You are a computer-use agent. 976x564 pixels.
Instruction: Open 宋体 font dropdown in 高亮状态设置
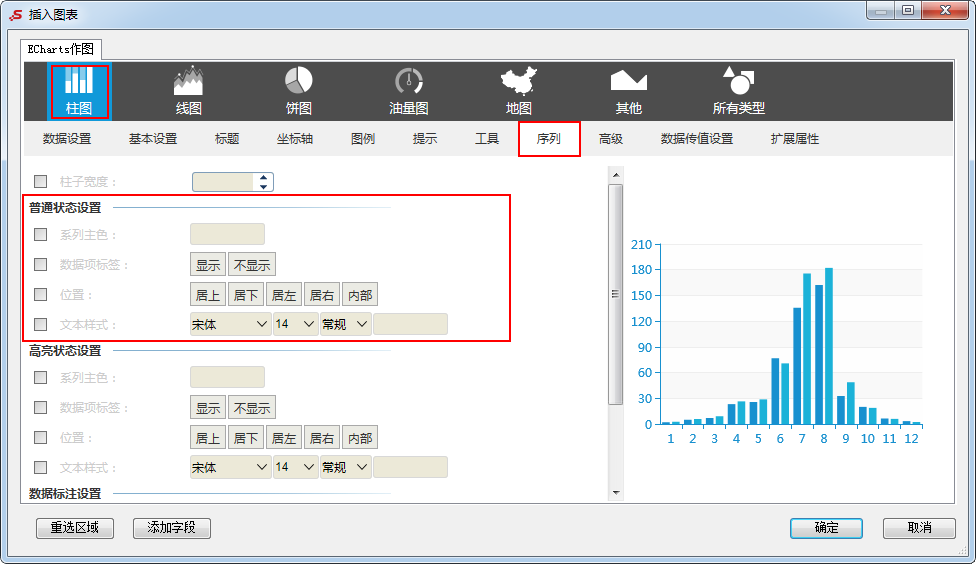click(230, 468)
